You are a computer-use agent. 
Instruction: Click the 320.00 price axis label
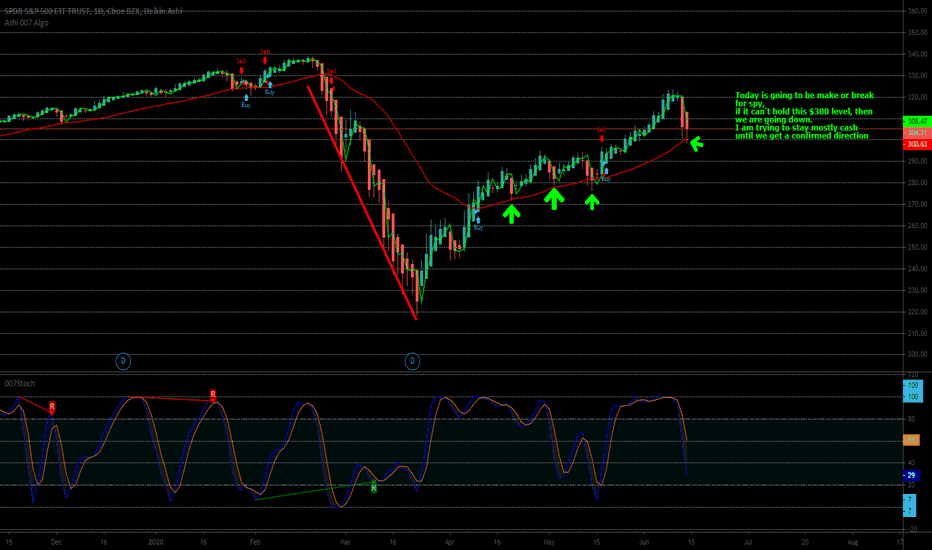(x=917, y=97)
